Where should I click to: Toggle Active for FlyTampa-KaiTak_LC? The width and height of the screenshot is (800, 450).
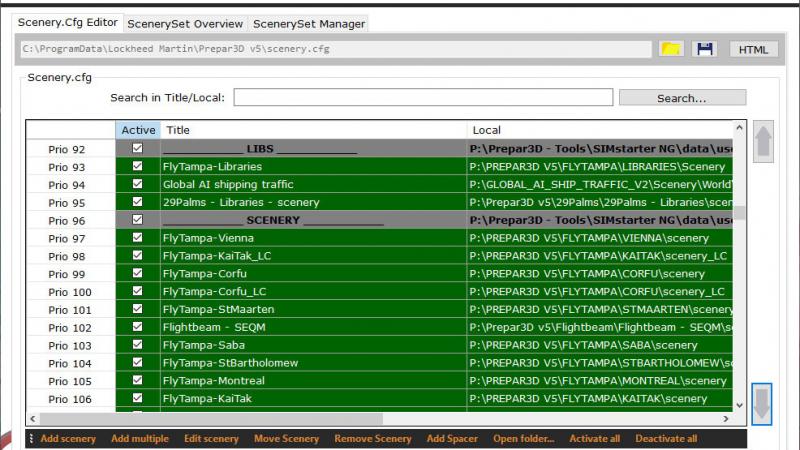click(137, 255)
